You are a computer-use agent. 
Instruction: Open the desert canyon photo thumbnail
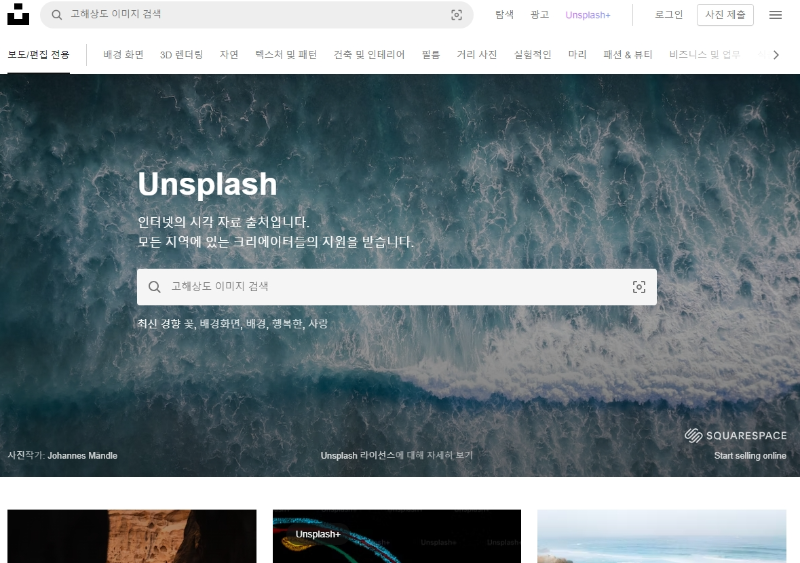pos(132,536)
